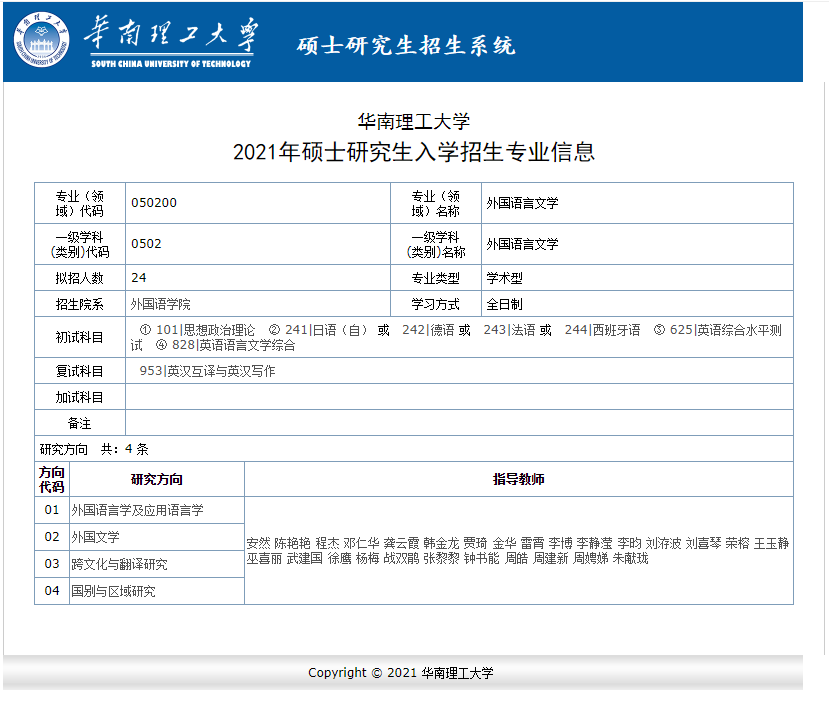
Task: Click the 学习方式 label
Action: tap(436, 304)
